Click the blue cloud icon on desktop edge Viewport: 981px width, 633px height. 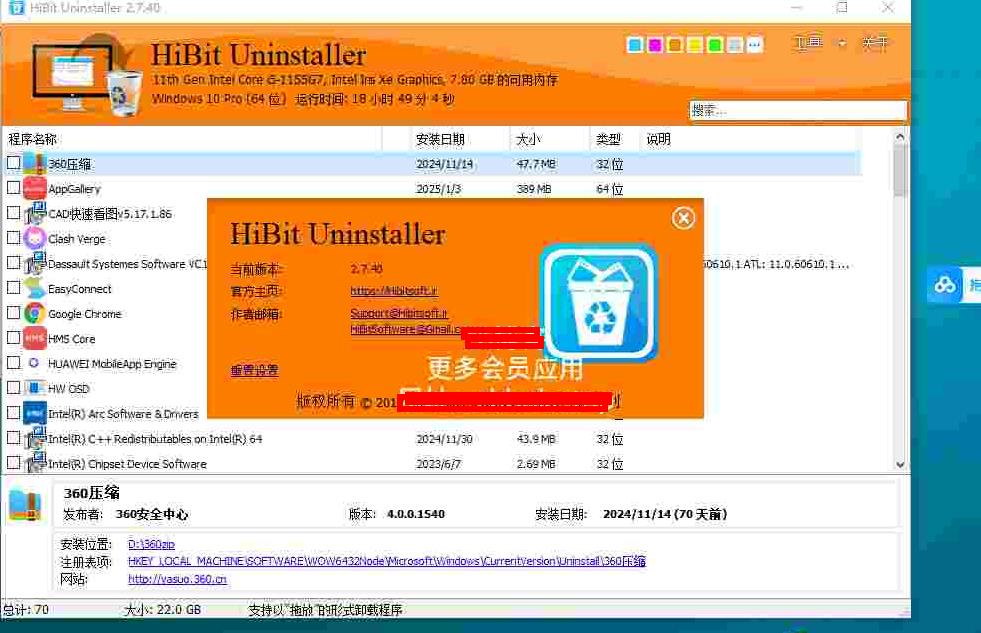(944, 285)
